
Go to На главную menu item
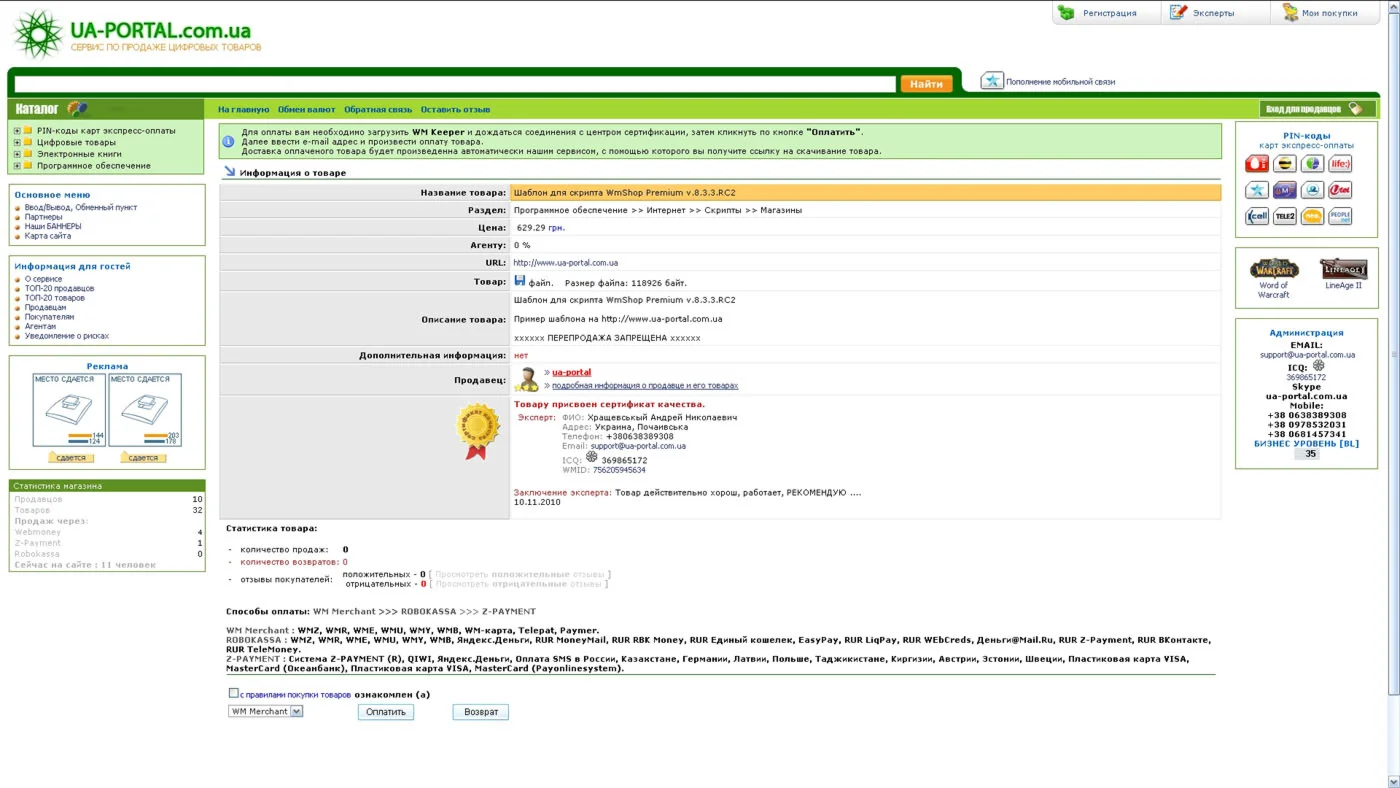coord(243,110)
